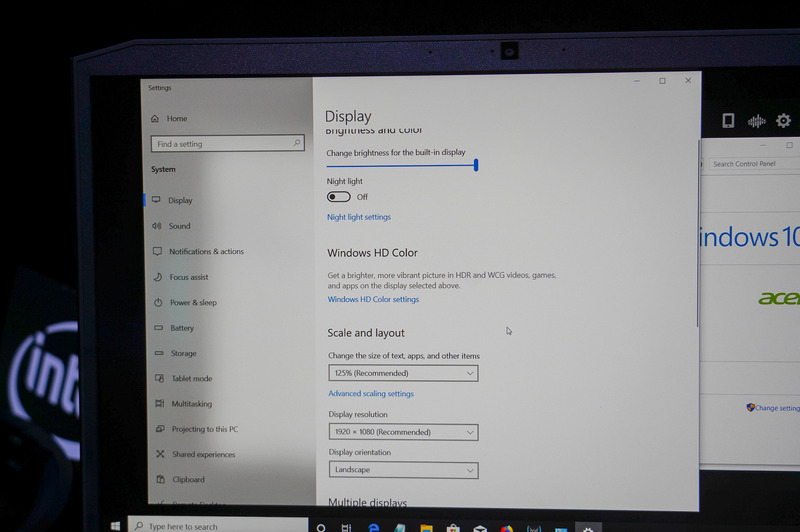
Task: Click the taskbar Type here to search box
Action: [218, 526]
